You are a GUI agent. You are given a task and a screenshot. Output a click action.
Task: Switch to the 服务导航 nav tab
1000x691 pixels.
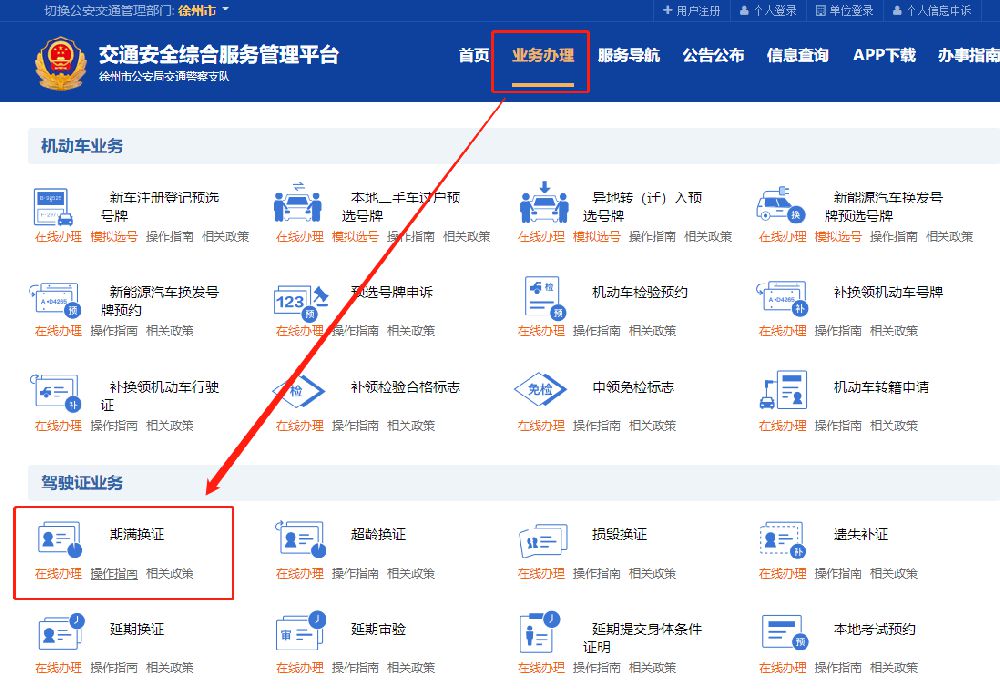click(x=628, y=56)
